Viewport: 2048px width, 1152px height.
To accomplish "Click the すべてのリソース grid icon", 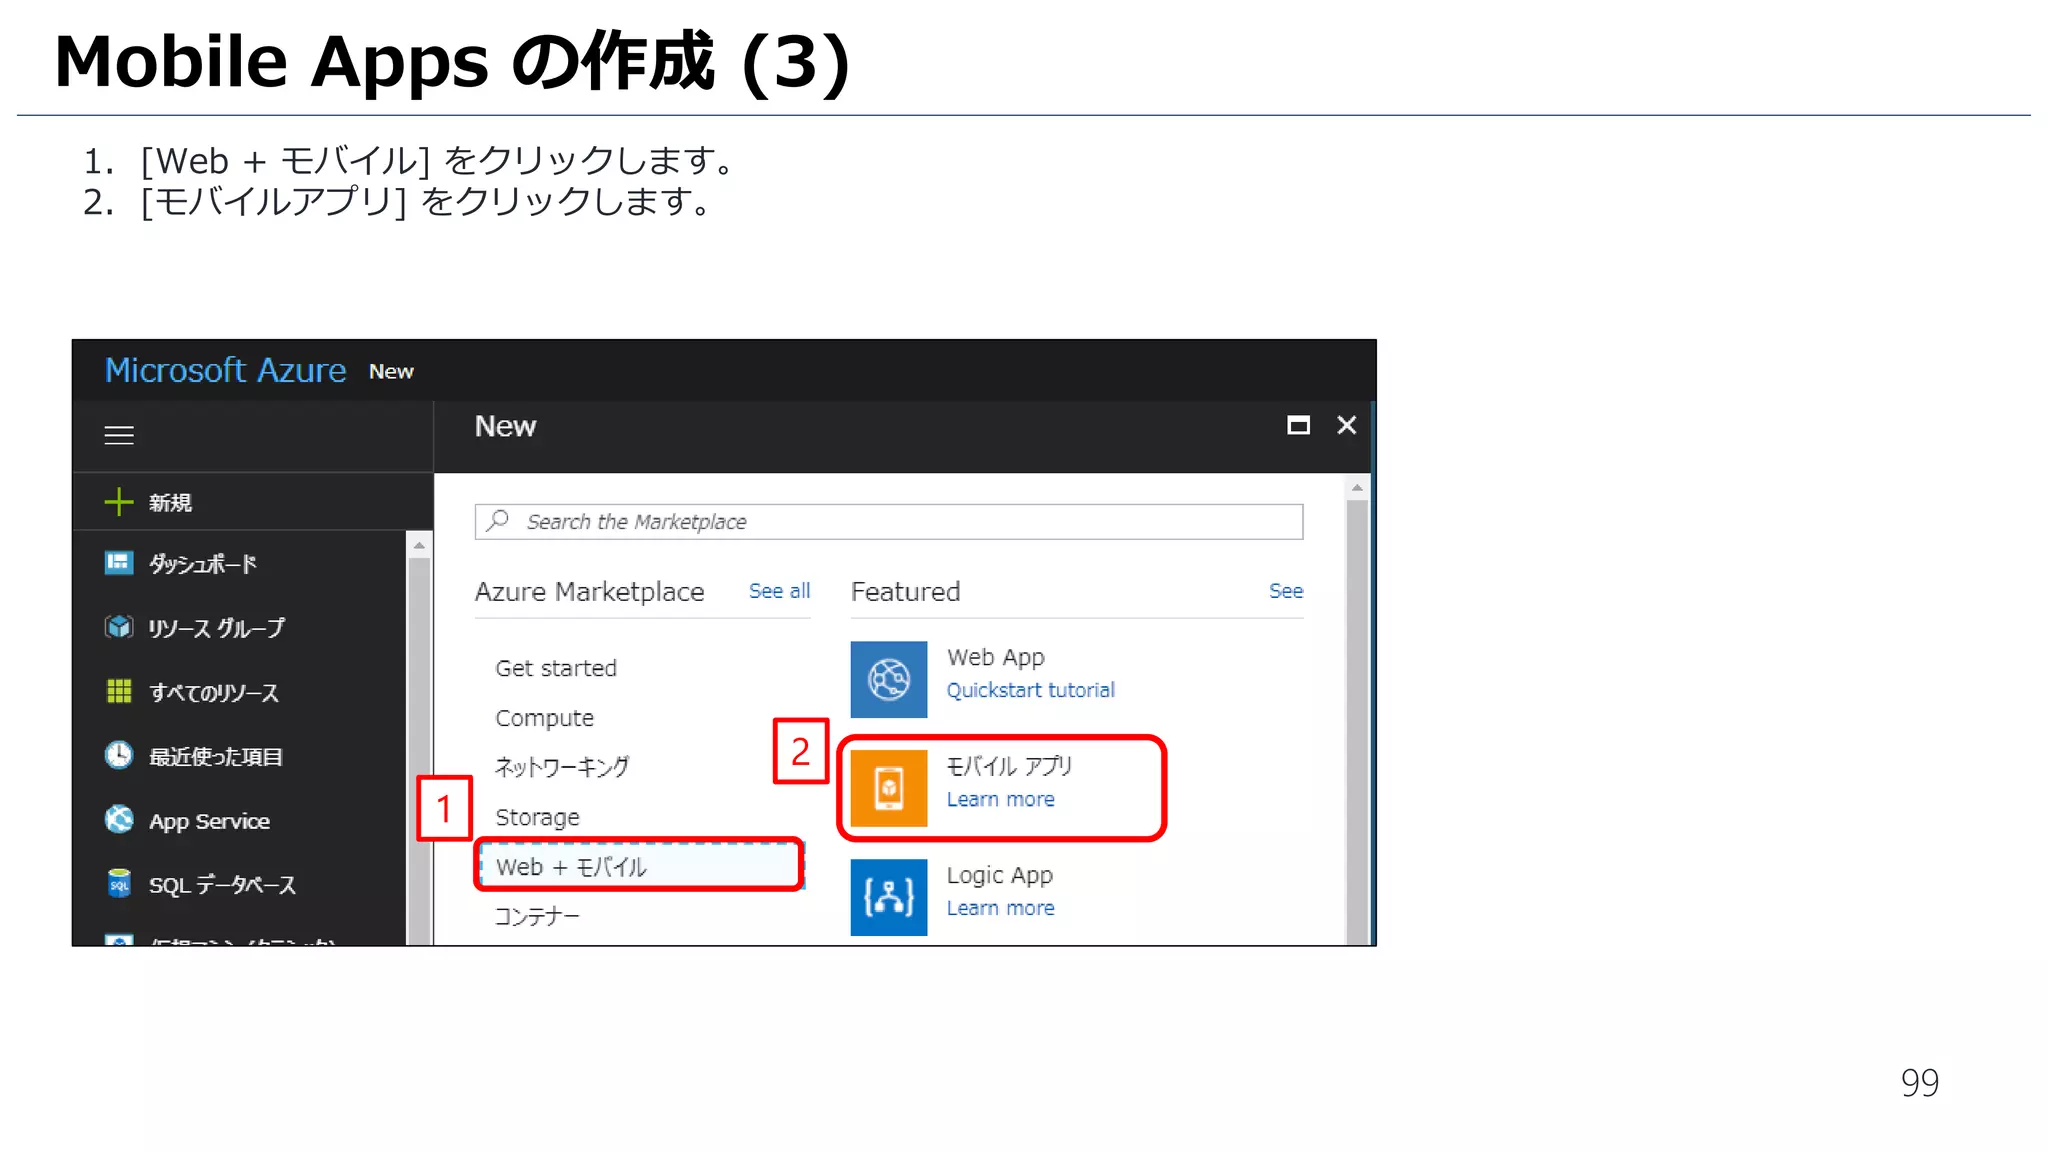I will (119, 691).
